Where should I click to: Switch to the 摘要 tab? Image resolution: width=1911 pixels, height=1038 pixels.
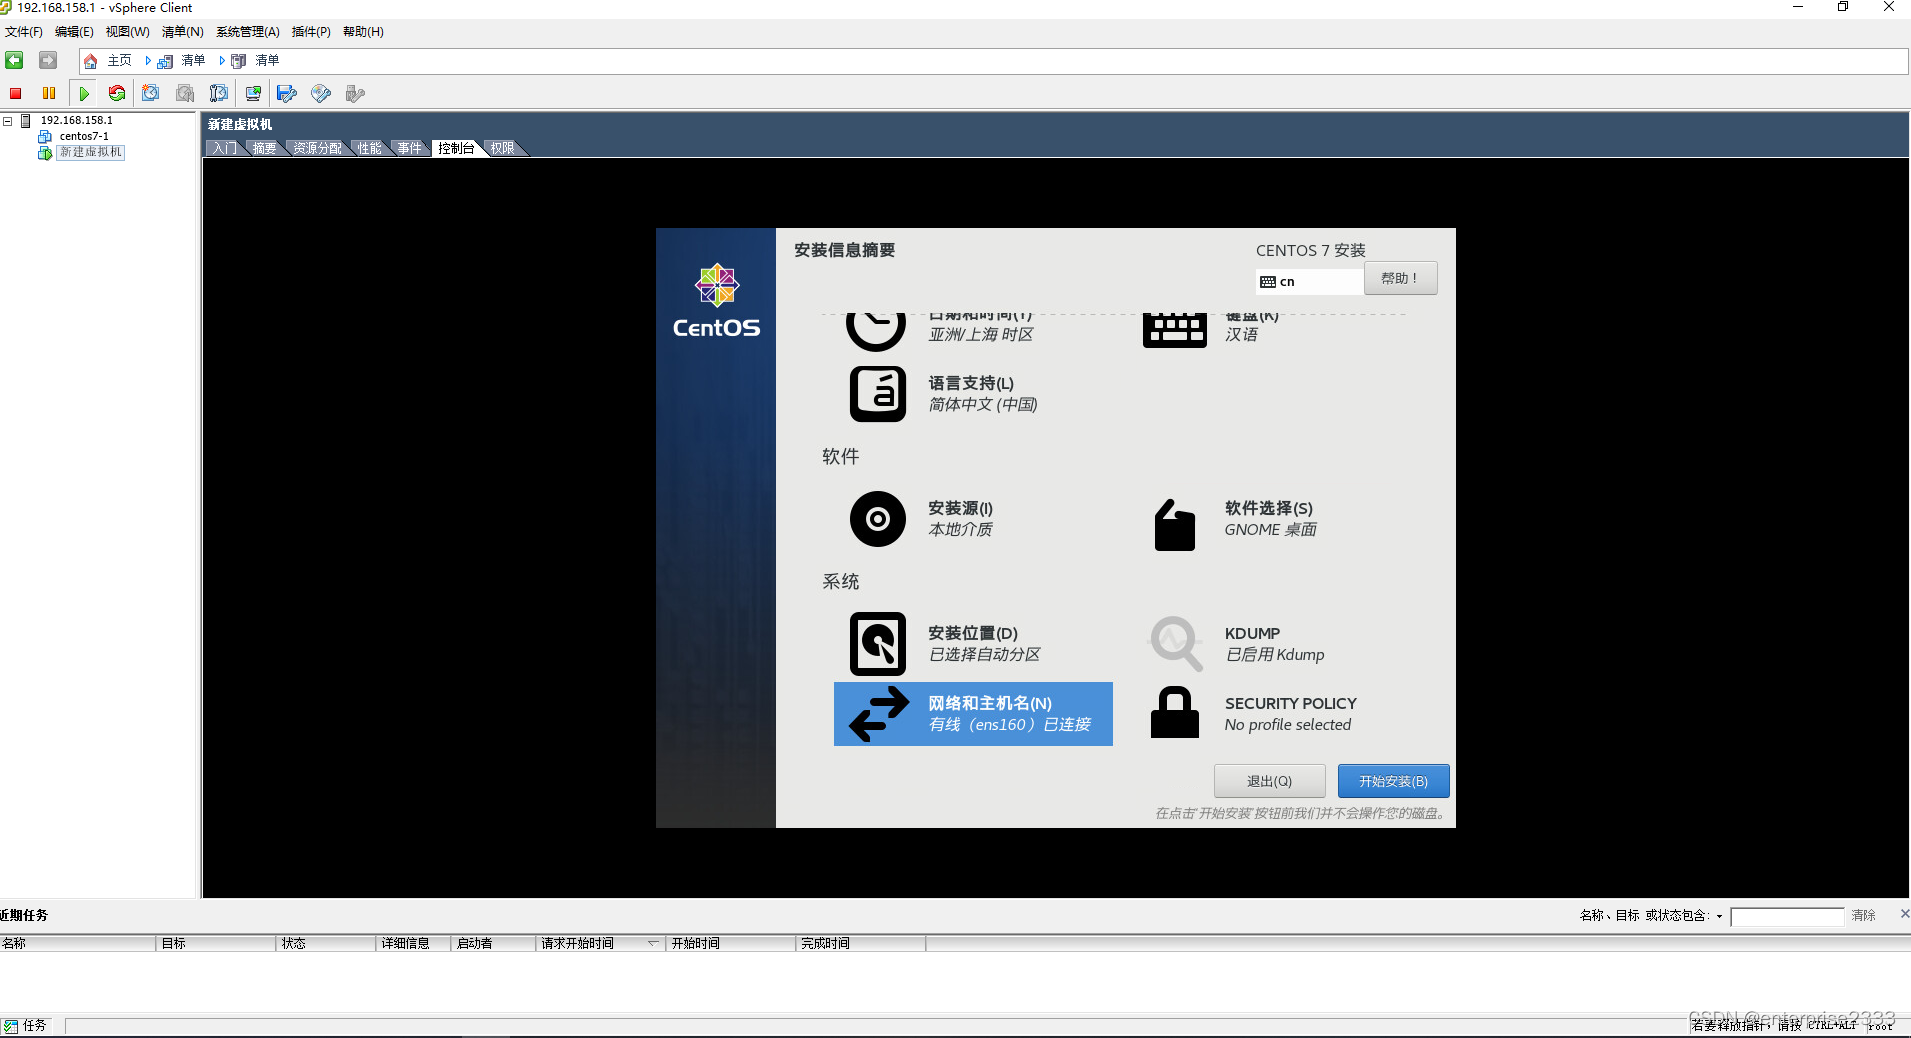265,148
